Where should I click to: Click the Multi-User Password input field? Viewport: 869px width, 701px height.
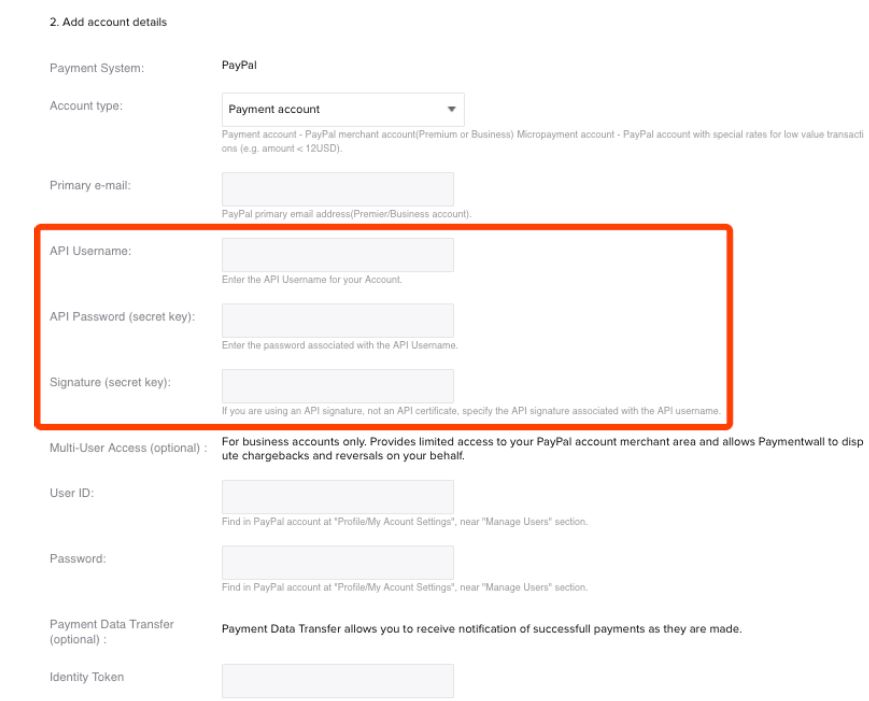[x=338, y=562]
